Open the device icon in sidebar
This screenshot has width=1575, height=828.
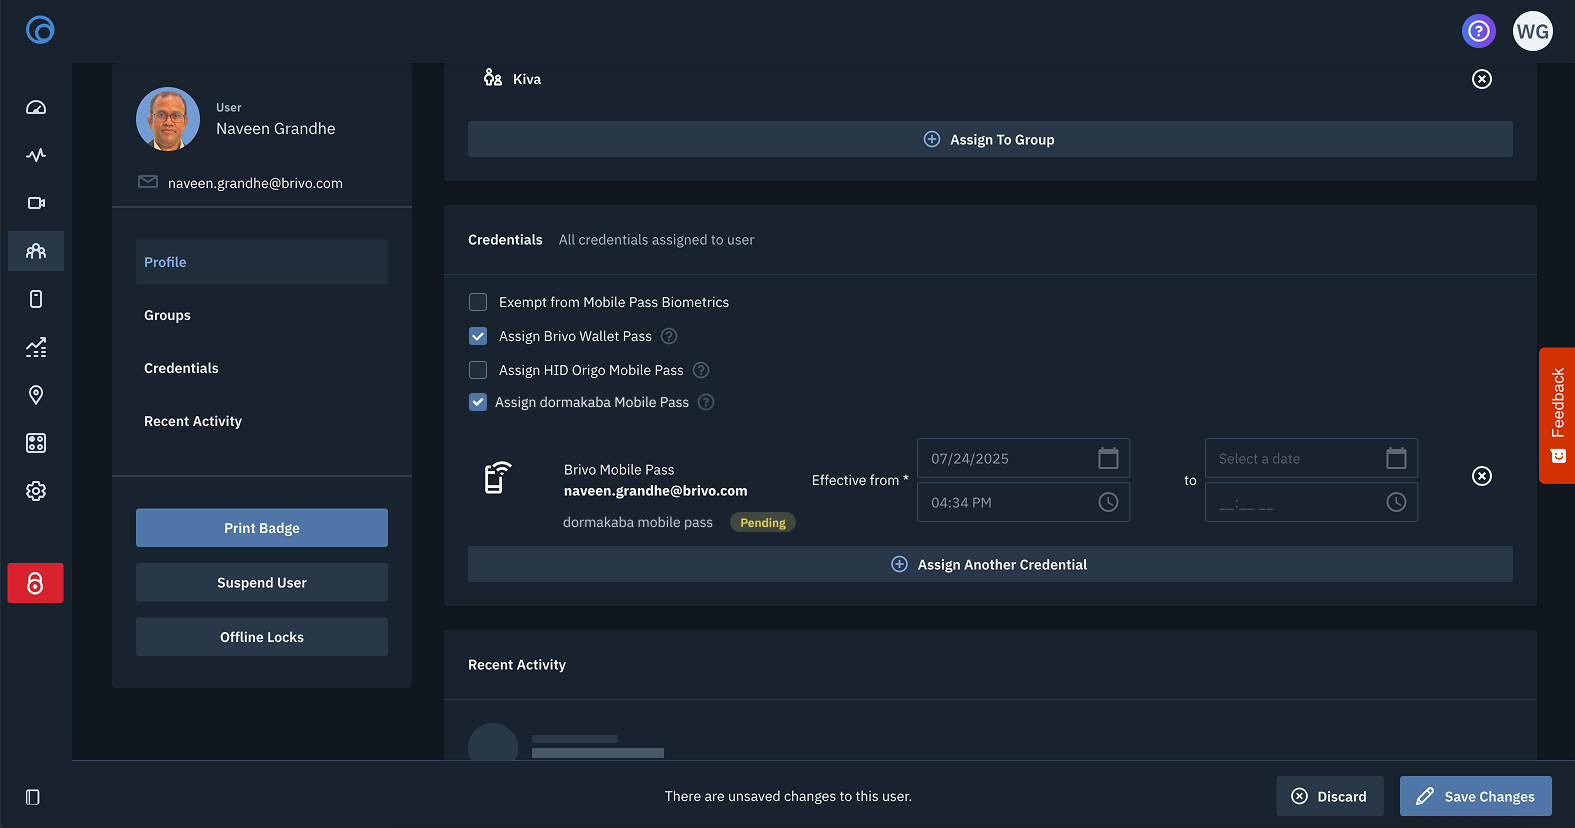coord(36,299)
